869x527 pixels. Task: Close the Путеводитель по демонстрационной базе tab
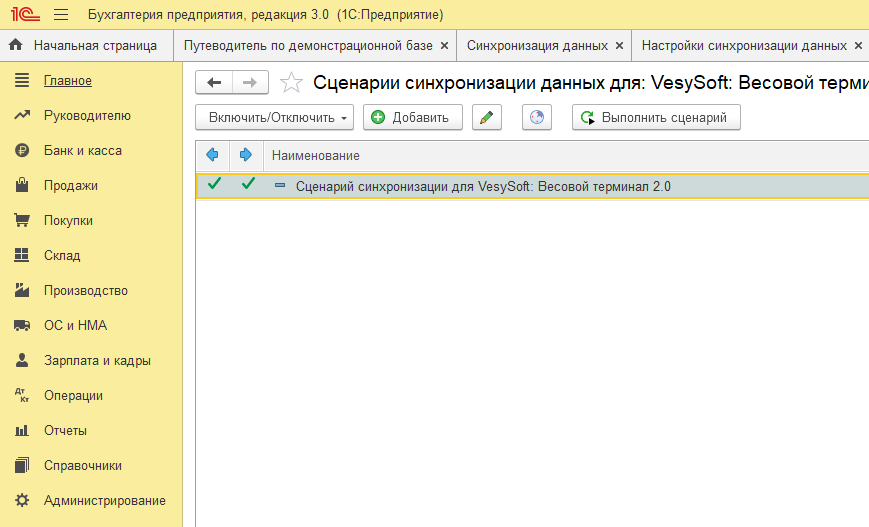444,46
